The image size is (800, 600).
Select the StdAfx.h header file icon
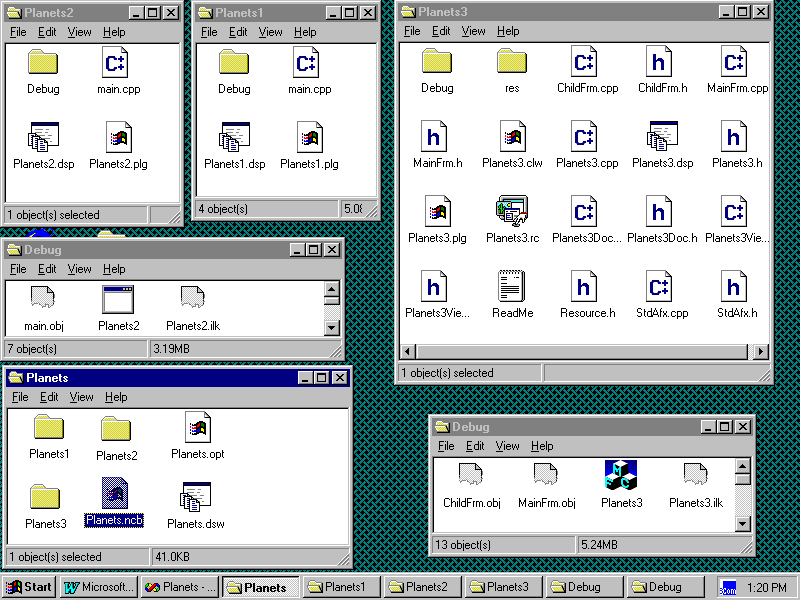pos(736,287)
